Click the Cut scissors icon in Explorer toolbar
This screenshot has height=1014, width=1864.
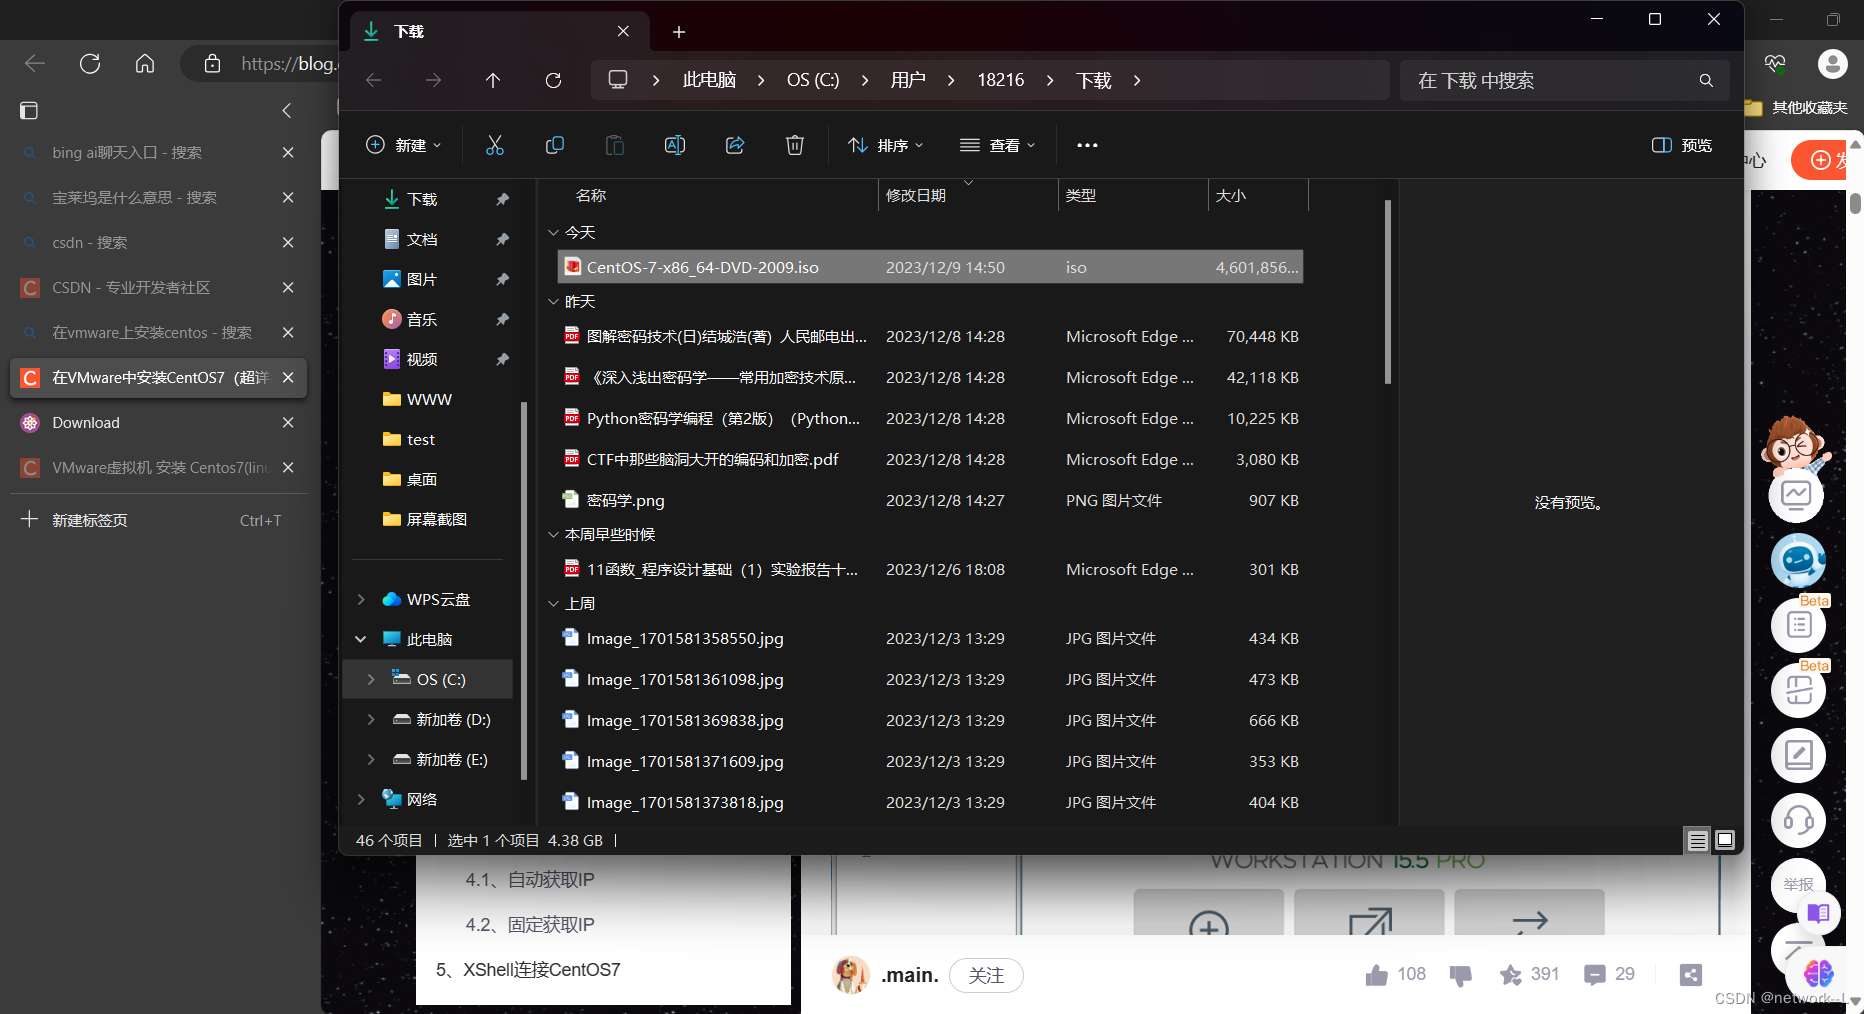[x=495, y=145]
